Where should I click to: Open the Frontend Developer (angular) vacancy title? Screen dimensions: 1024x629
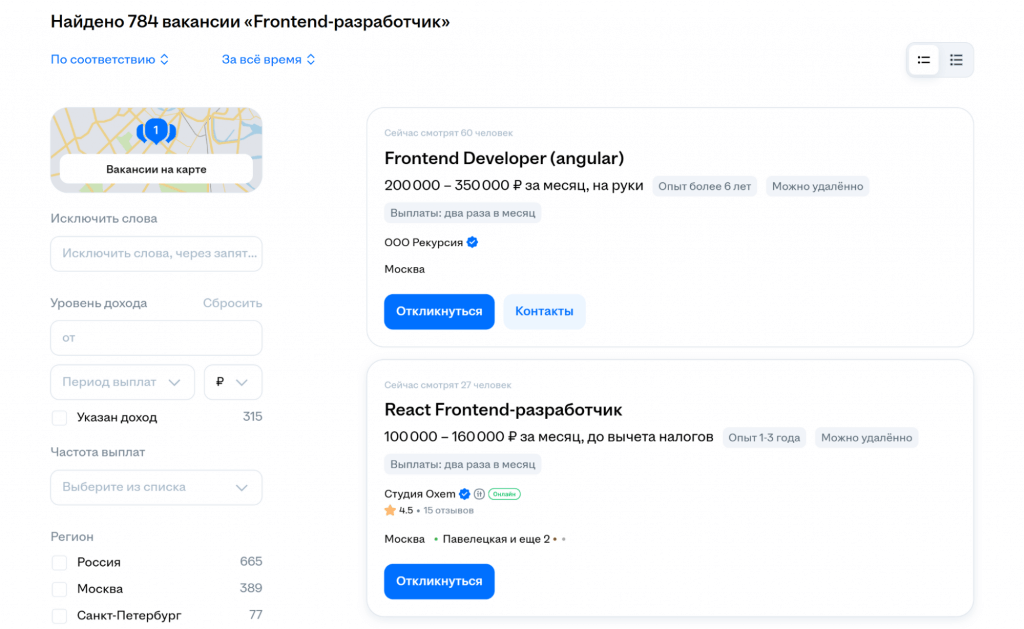(x=504, y=158)
